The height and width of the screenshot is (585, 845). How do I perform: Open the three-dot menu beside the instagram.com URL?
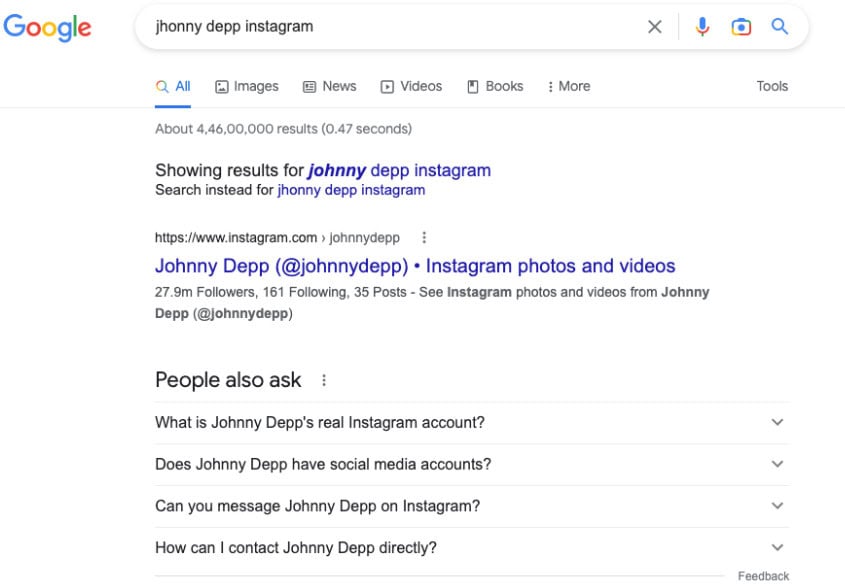424,238
